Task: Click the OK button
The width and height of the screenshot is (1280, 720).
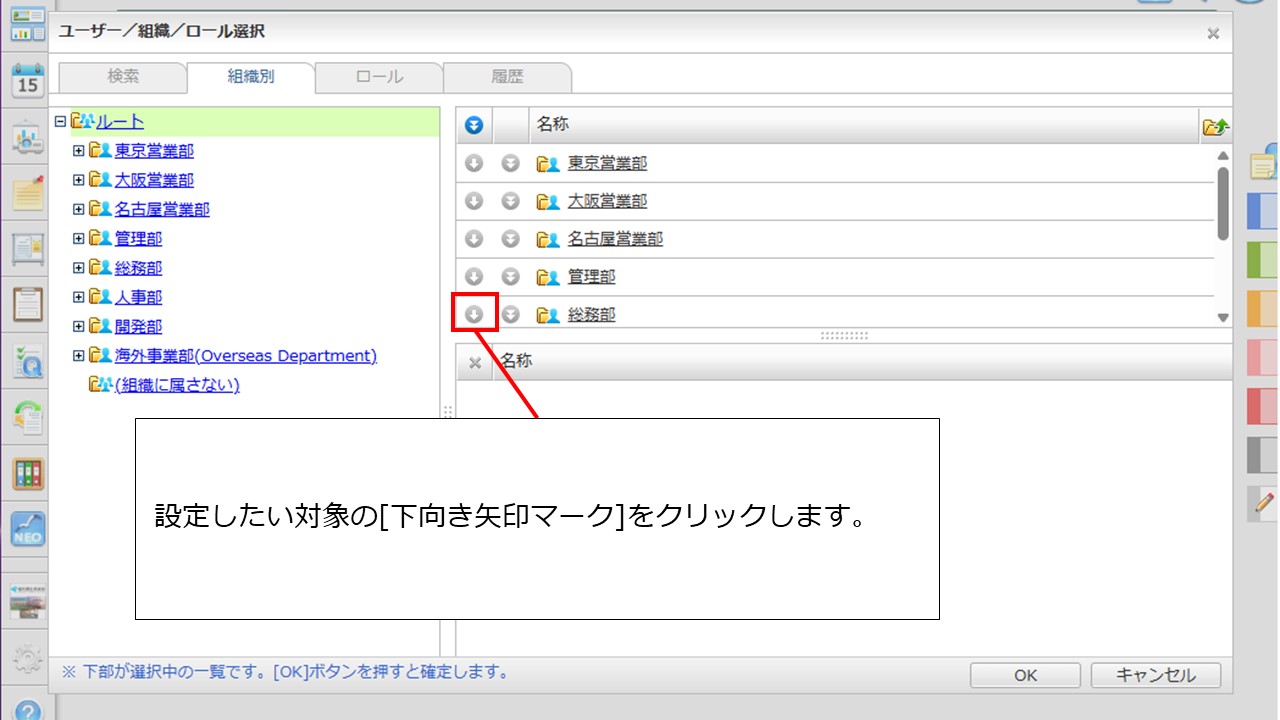Action: 1025,675
